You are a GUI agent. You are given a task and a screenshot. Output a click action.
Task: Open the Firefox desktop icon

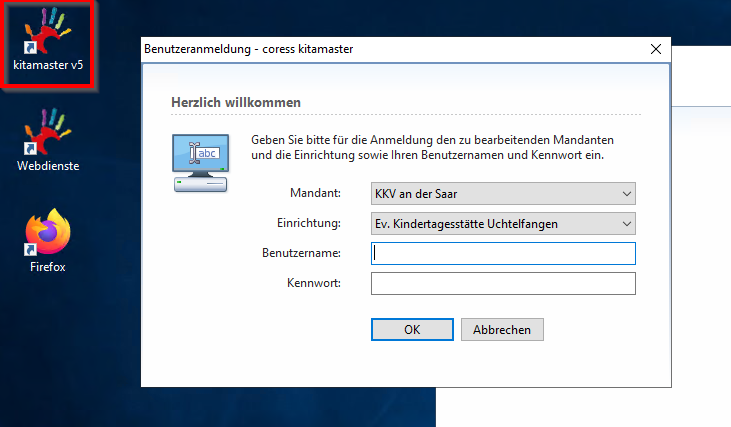click(x=48, y=241)
